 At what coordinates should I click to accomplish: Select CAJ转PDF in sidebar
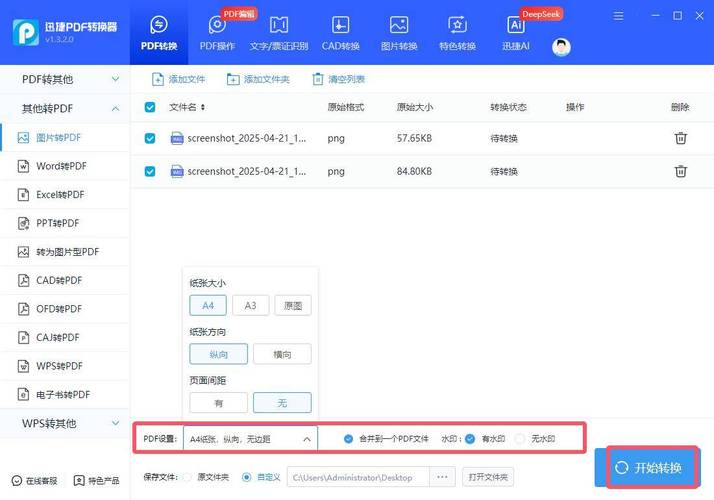pyautogui.click(x=65, y=337)
